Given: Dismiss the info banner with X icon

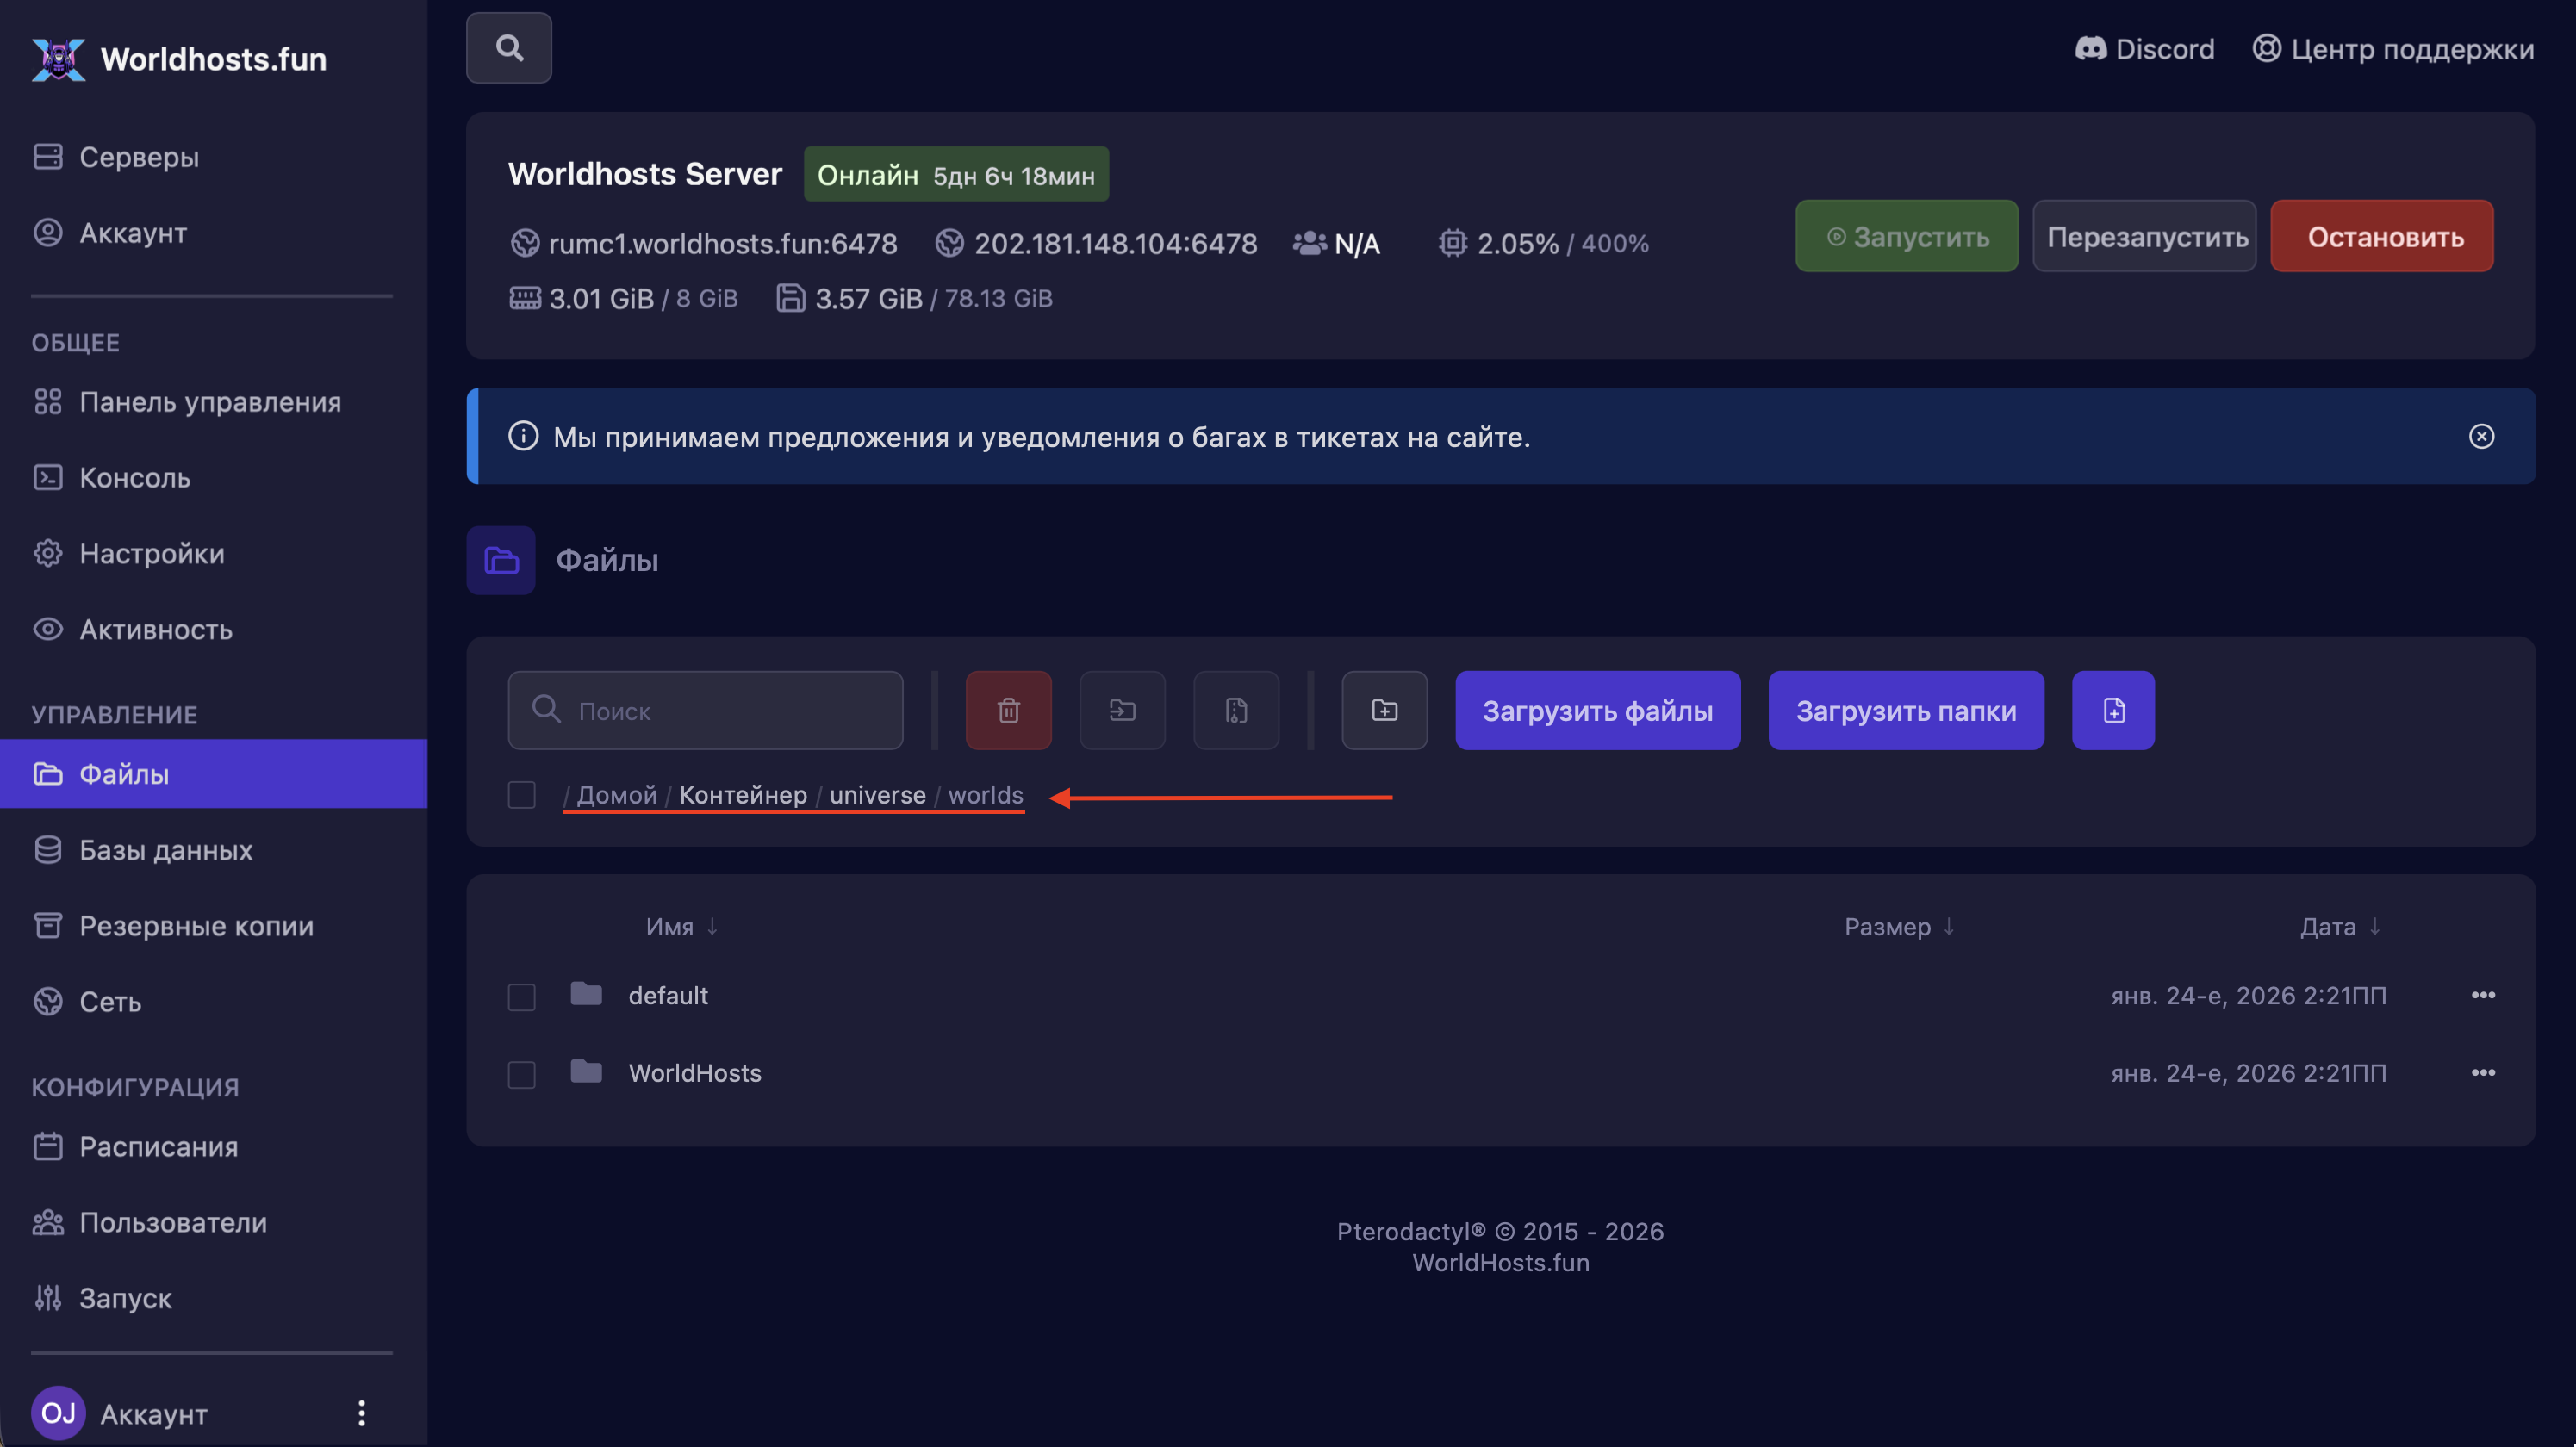Looking at the screenshot, I should tap(2481, 436).
